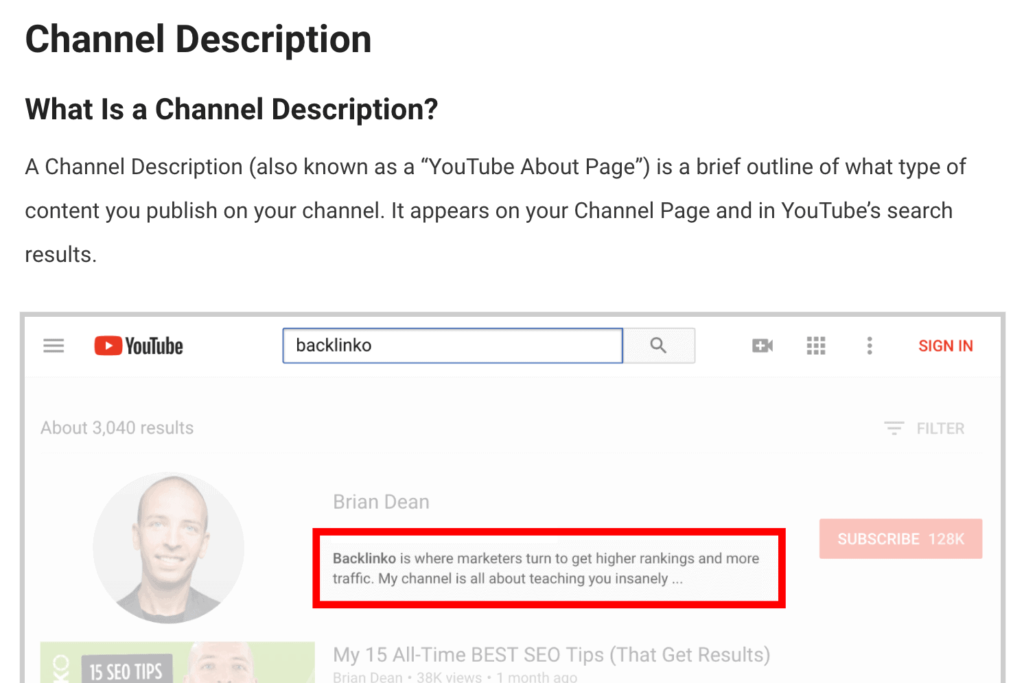Image resolution: width=1024 pixels, height=683 pixels.
Task: Open the Brian Dean channel name link
Action: point(381,501)
